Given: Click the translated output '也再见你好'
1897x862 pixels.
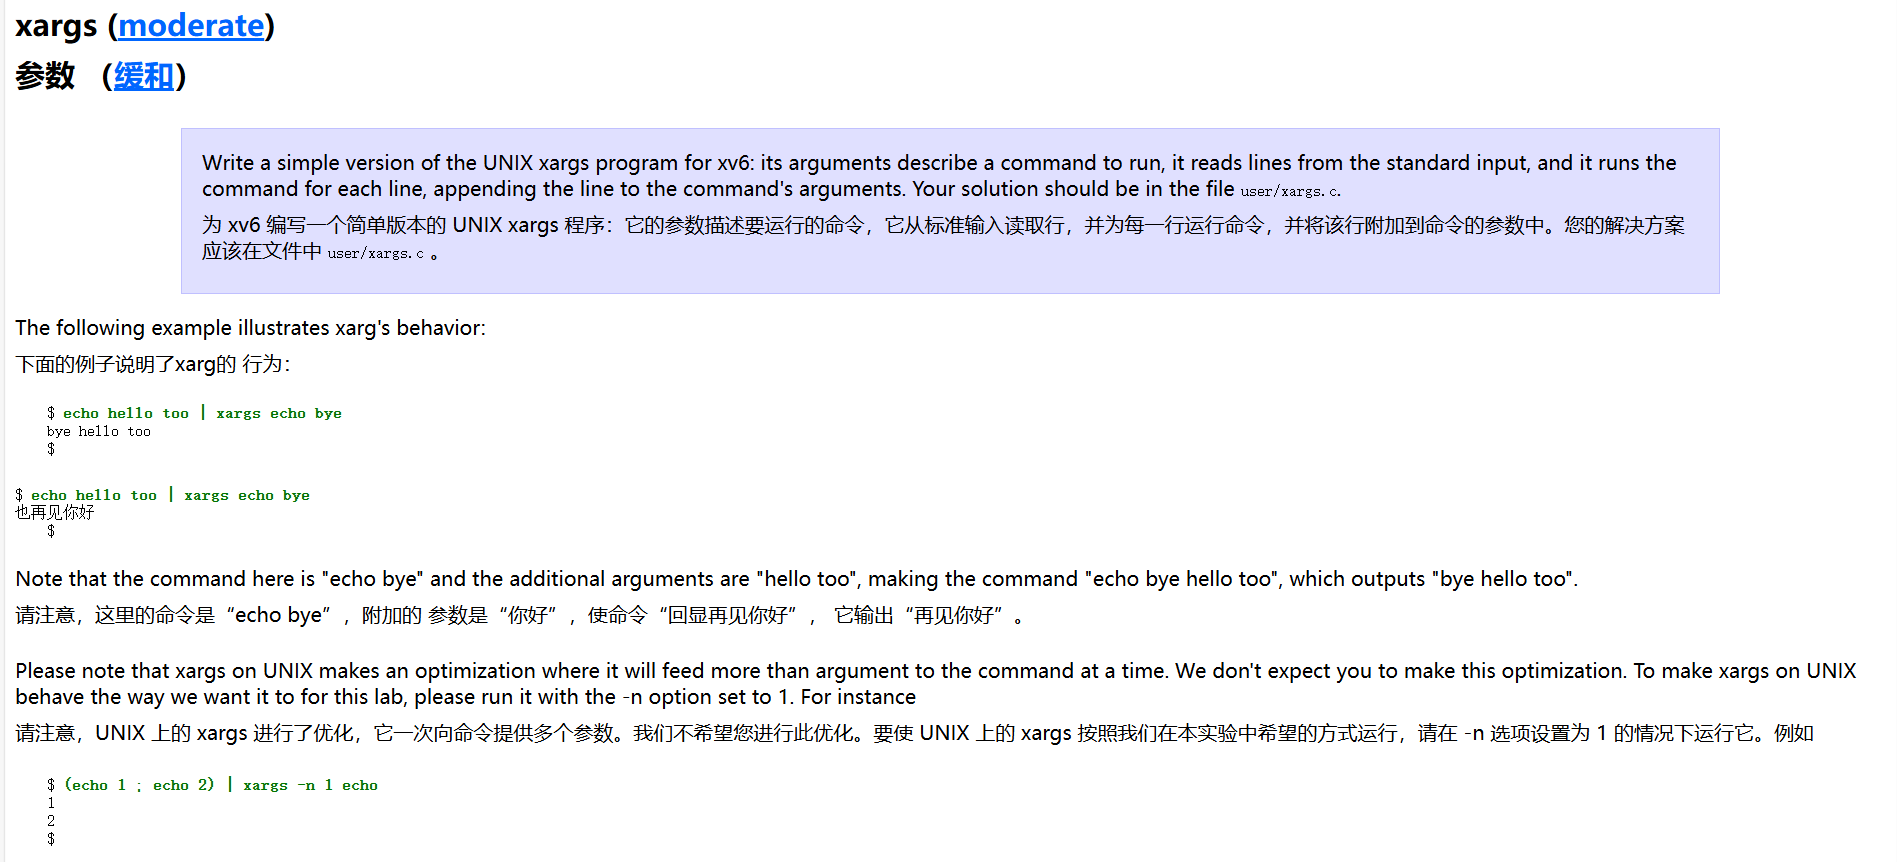Looking at the screenshot, I should (55, 512).
